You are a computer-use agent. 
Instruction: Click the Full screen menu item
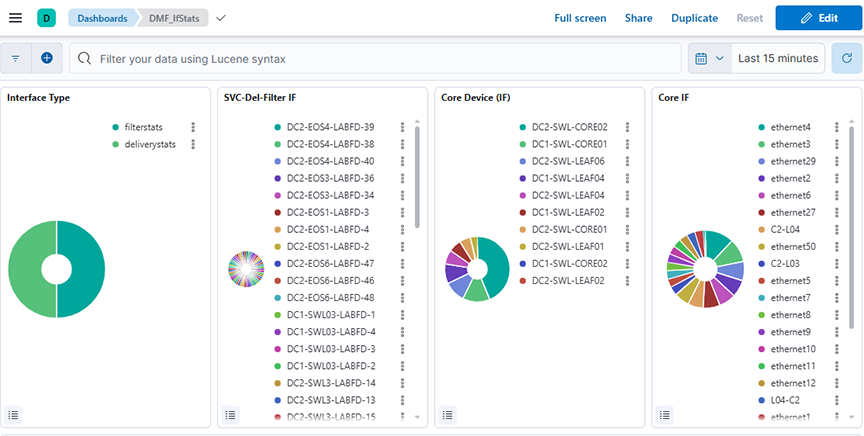(x=580, y=18)
